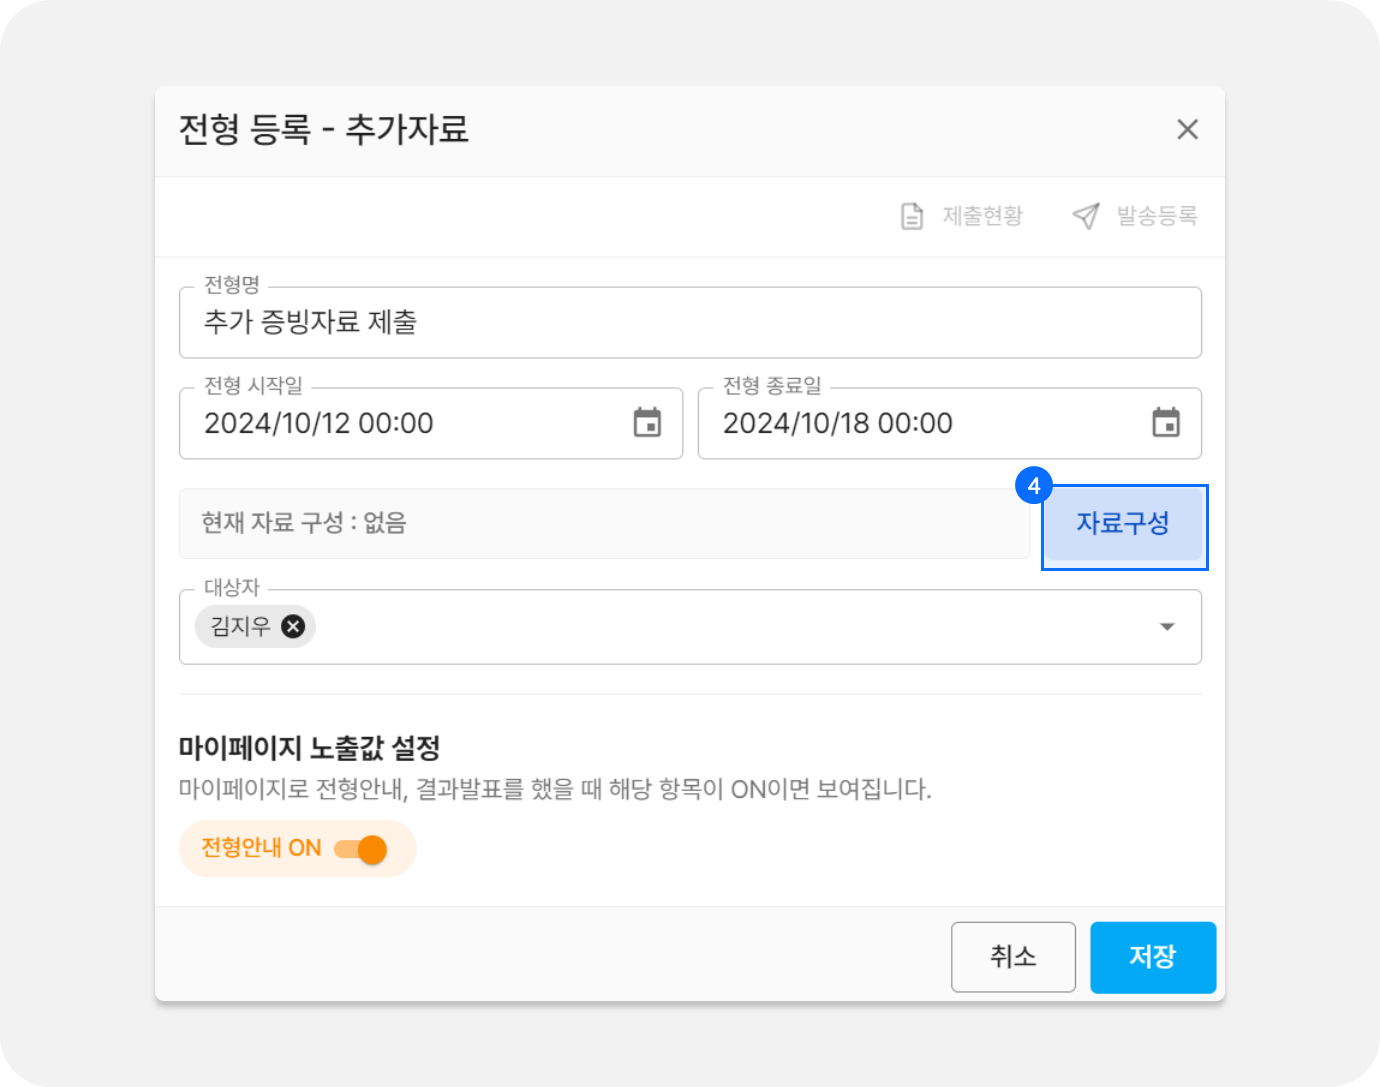Click the 전형안내 ON label text
Viewport: 1380px width, 1087px height.
261,848
